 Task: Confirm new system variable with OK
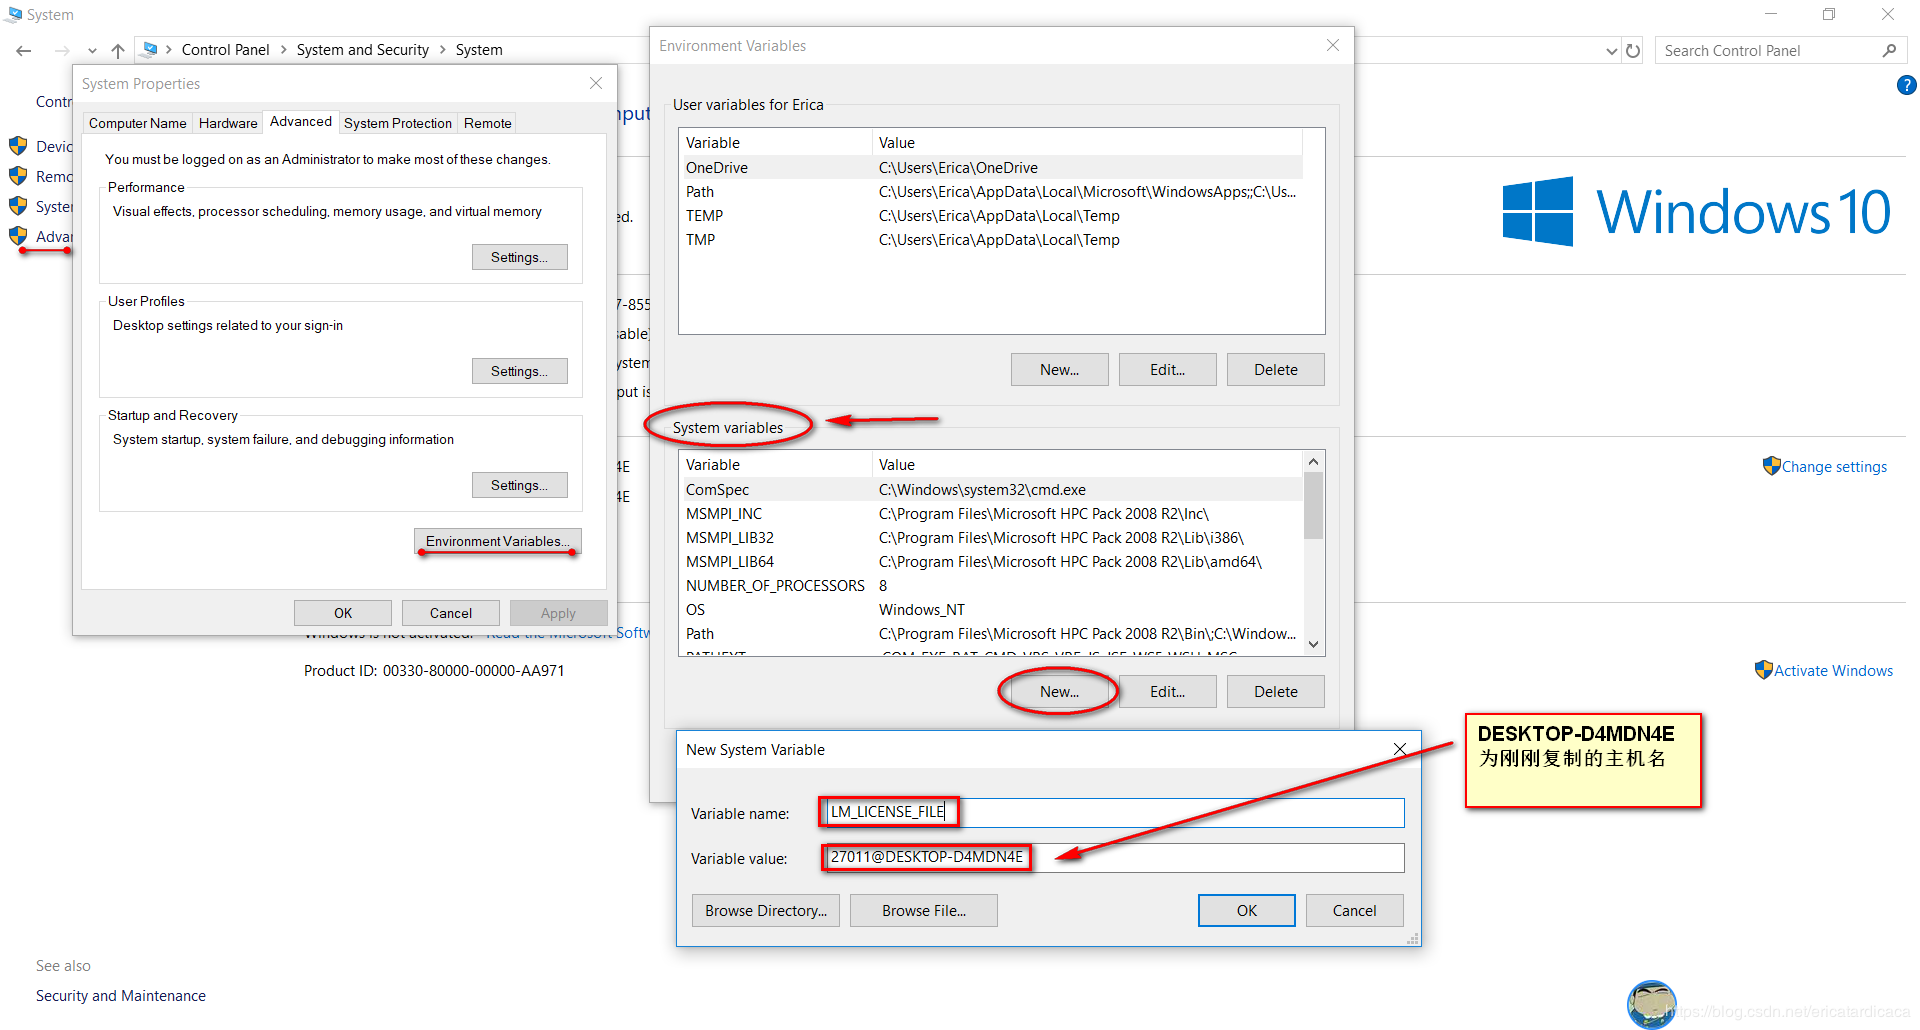pyautogui.click(x=1247, y=910)
